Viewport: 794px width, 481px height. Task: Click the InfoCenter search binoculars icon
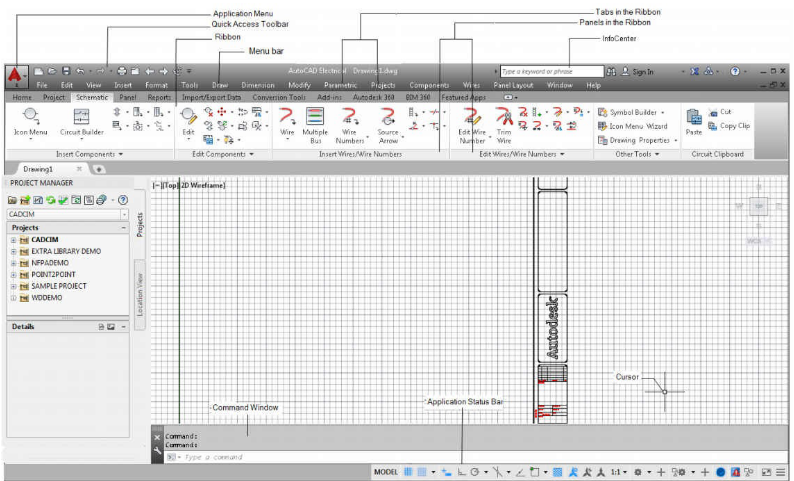(x=611, y=71)
